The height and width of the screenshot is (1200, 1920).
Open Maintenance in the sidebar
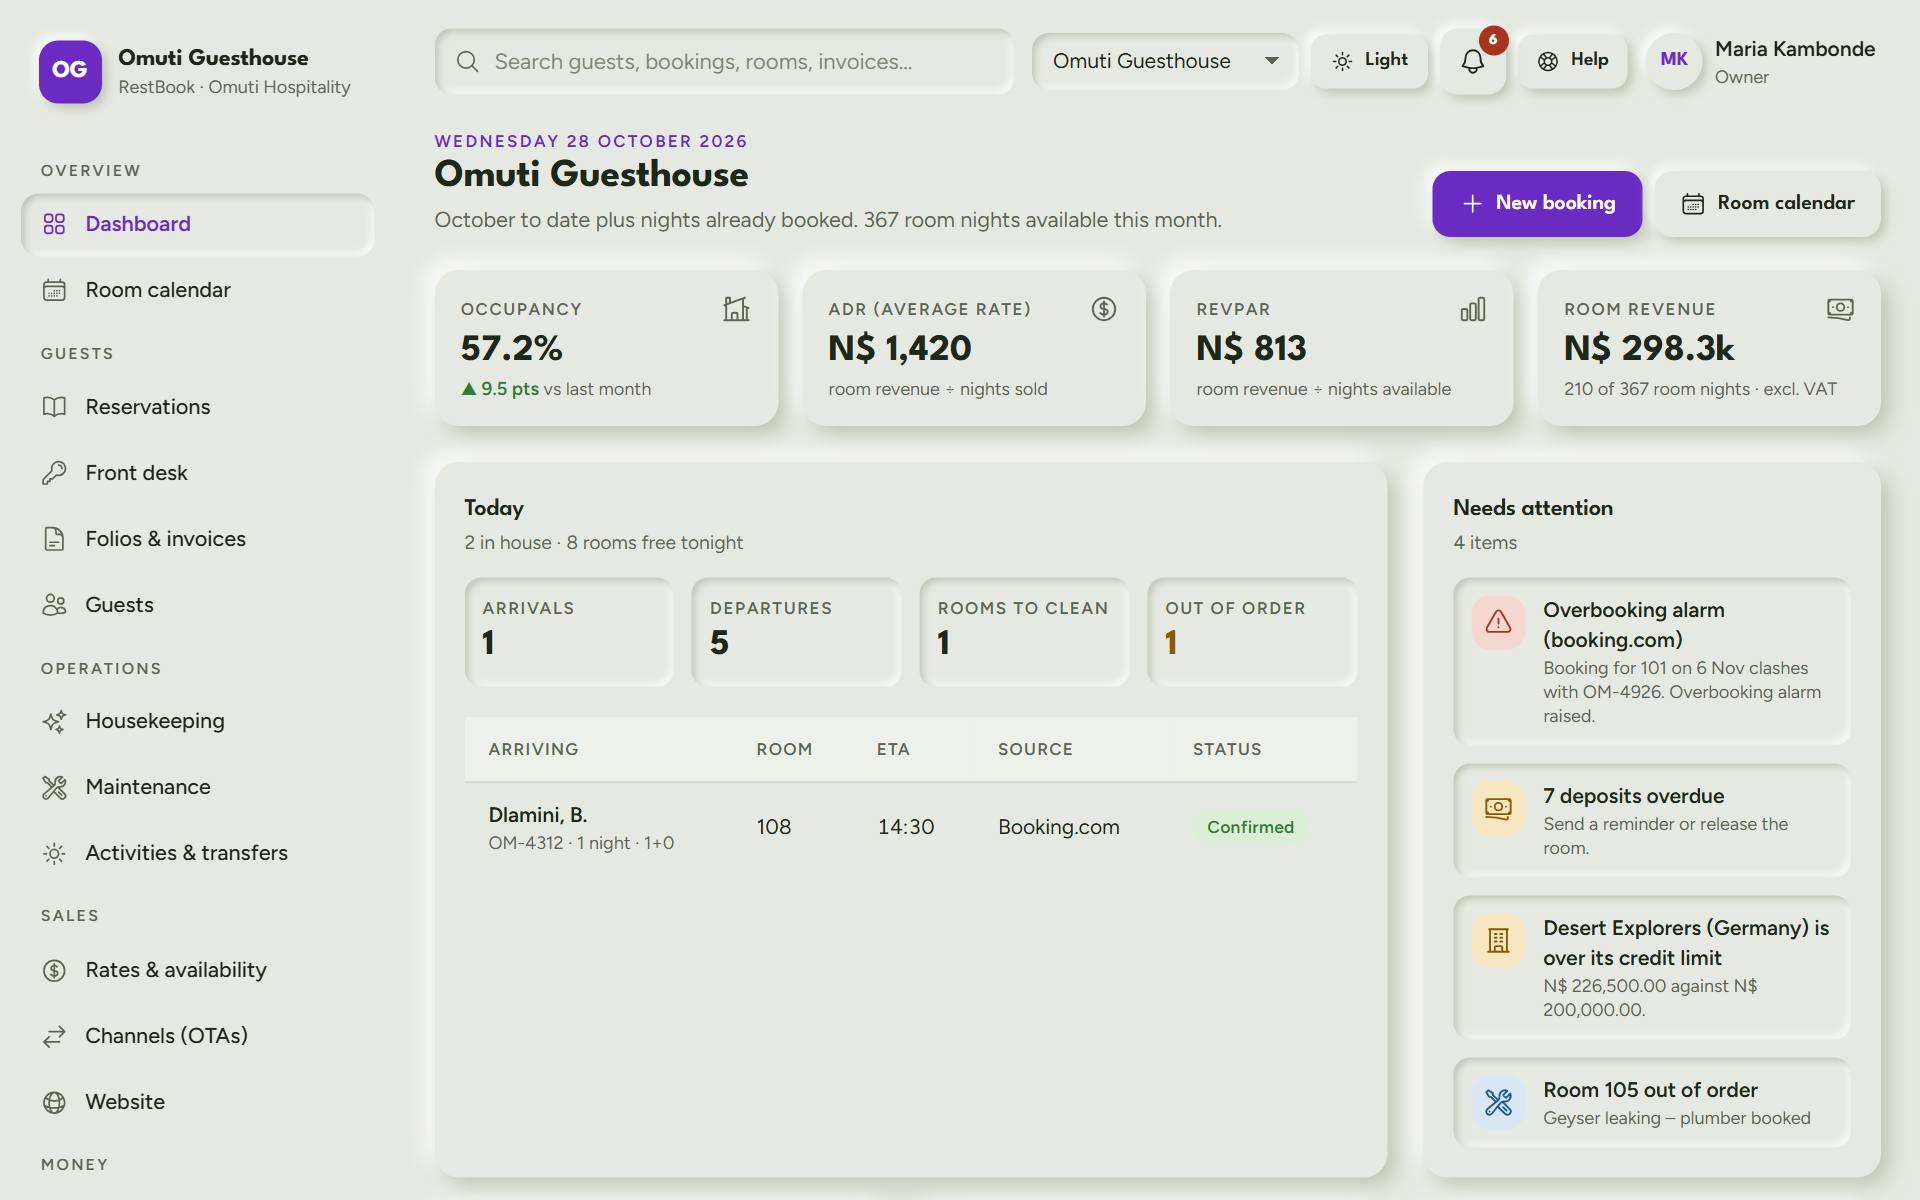tap(198, 787)
